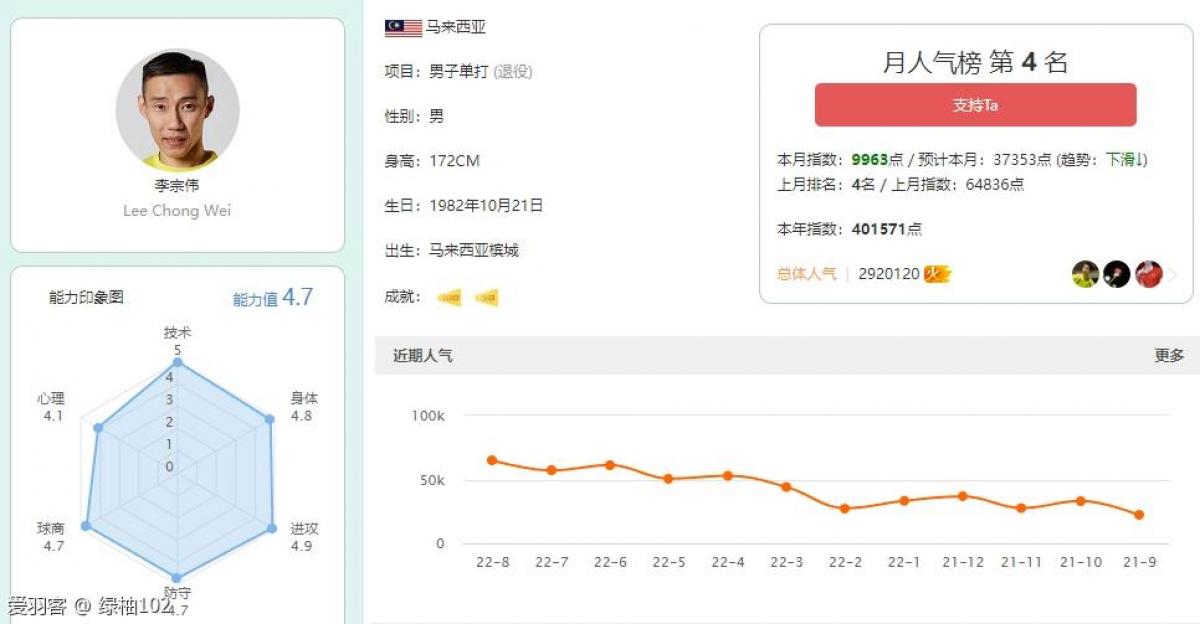Click the orange fire popularity badge
The image size is (1200, 624).
[936, 274]
